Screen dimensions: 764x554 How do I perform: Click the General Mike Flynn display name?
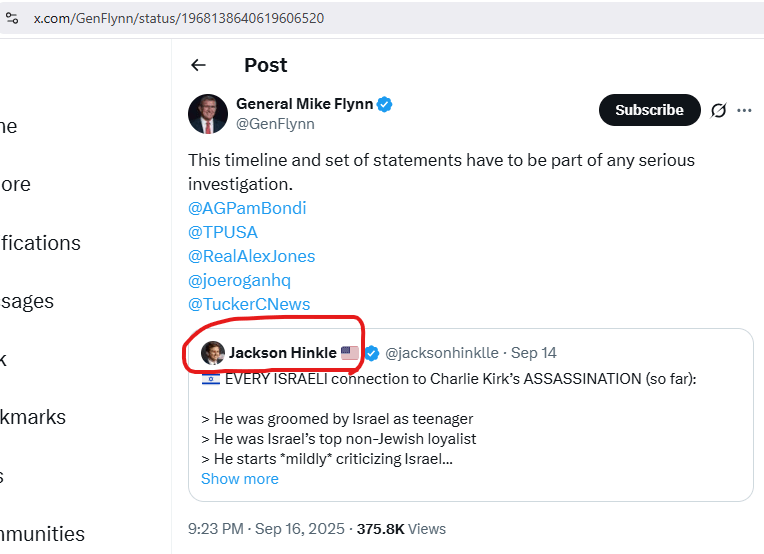(x=304, y=104)
